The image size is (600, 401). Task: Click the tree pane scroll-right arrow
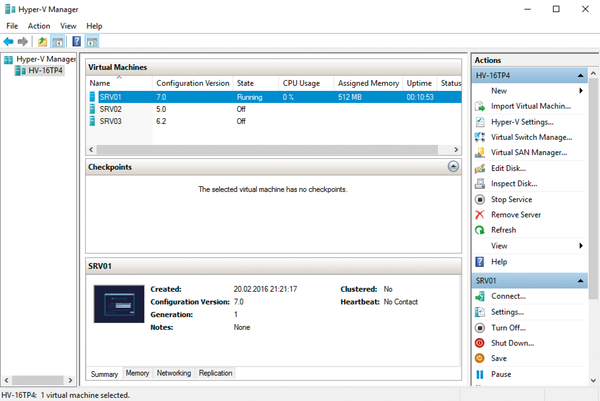tap(70, 380)
